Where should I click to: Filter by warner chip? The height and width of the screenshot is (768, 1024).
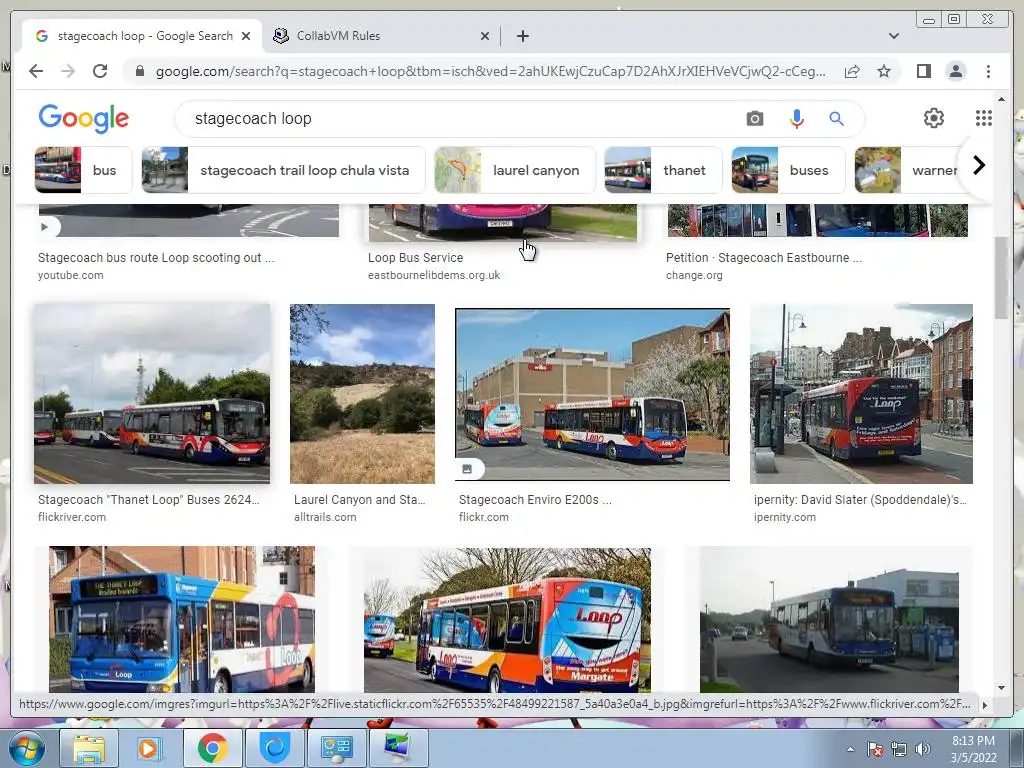tap(908, 170)
